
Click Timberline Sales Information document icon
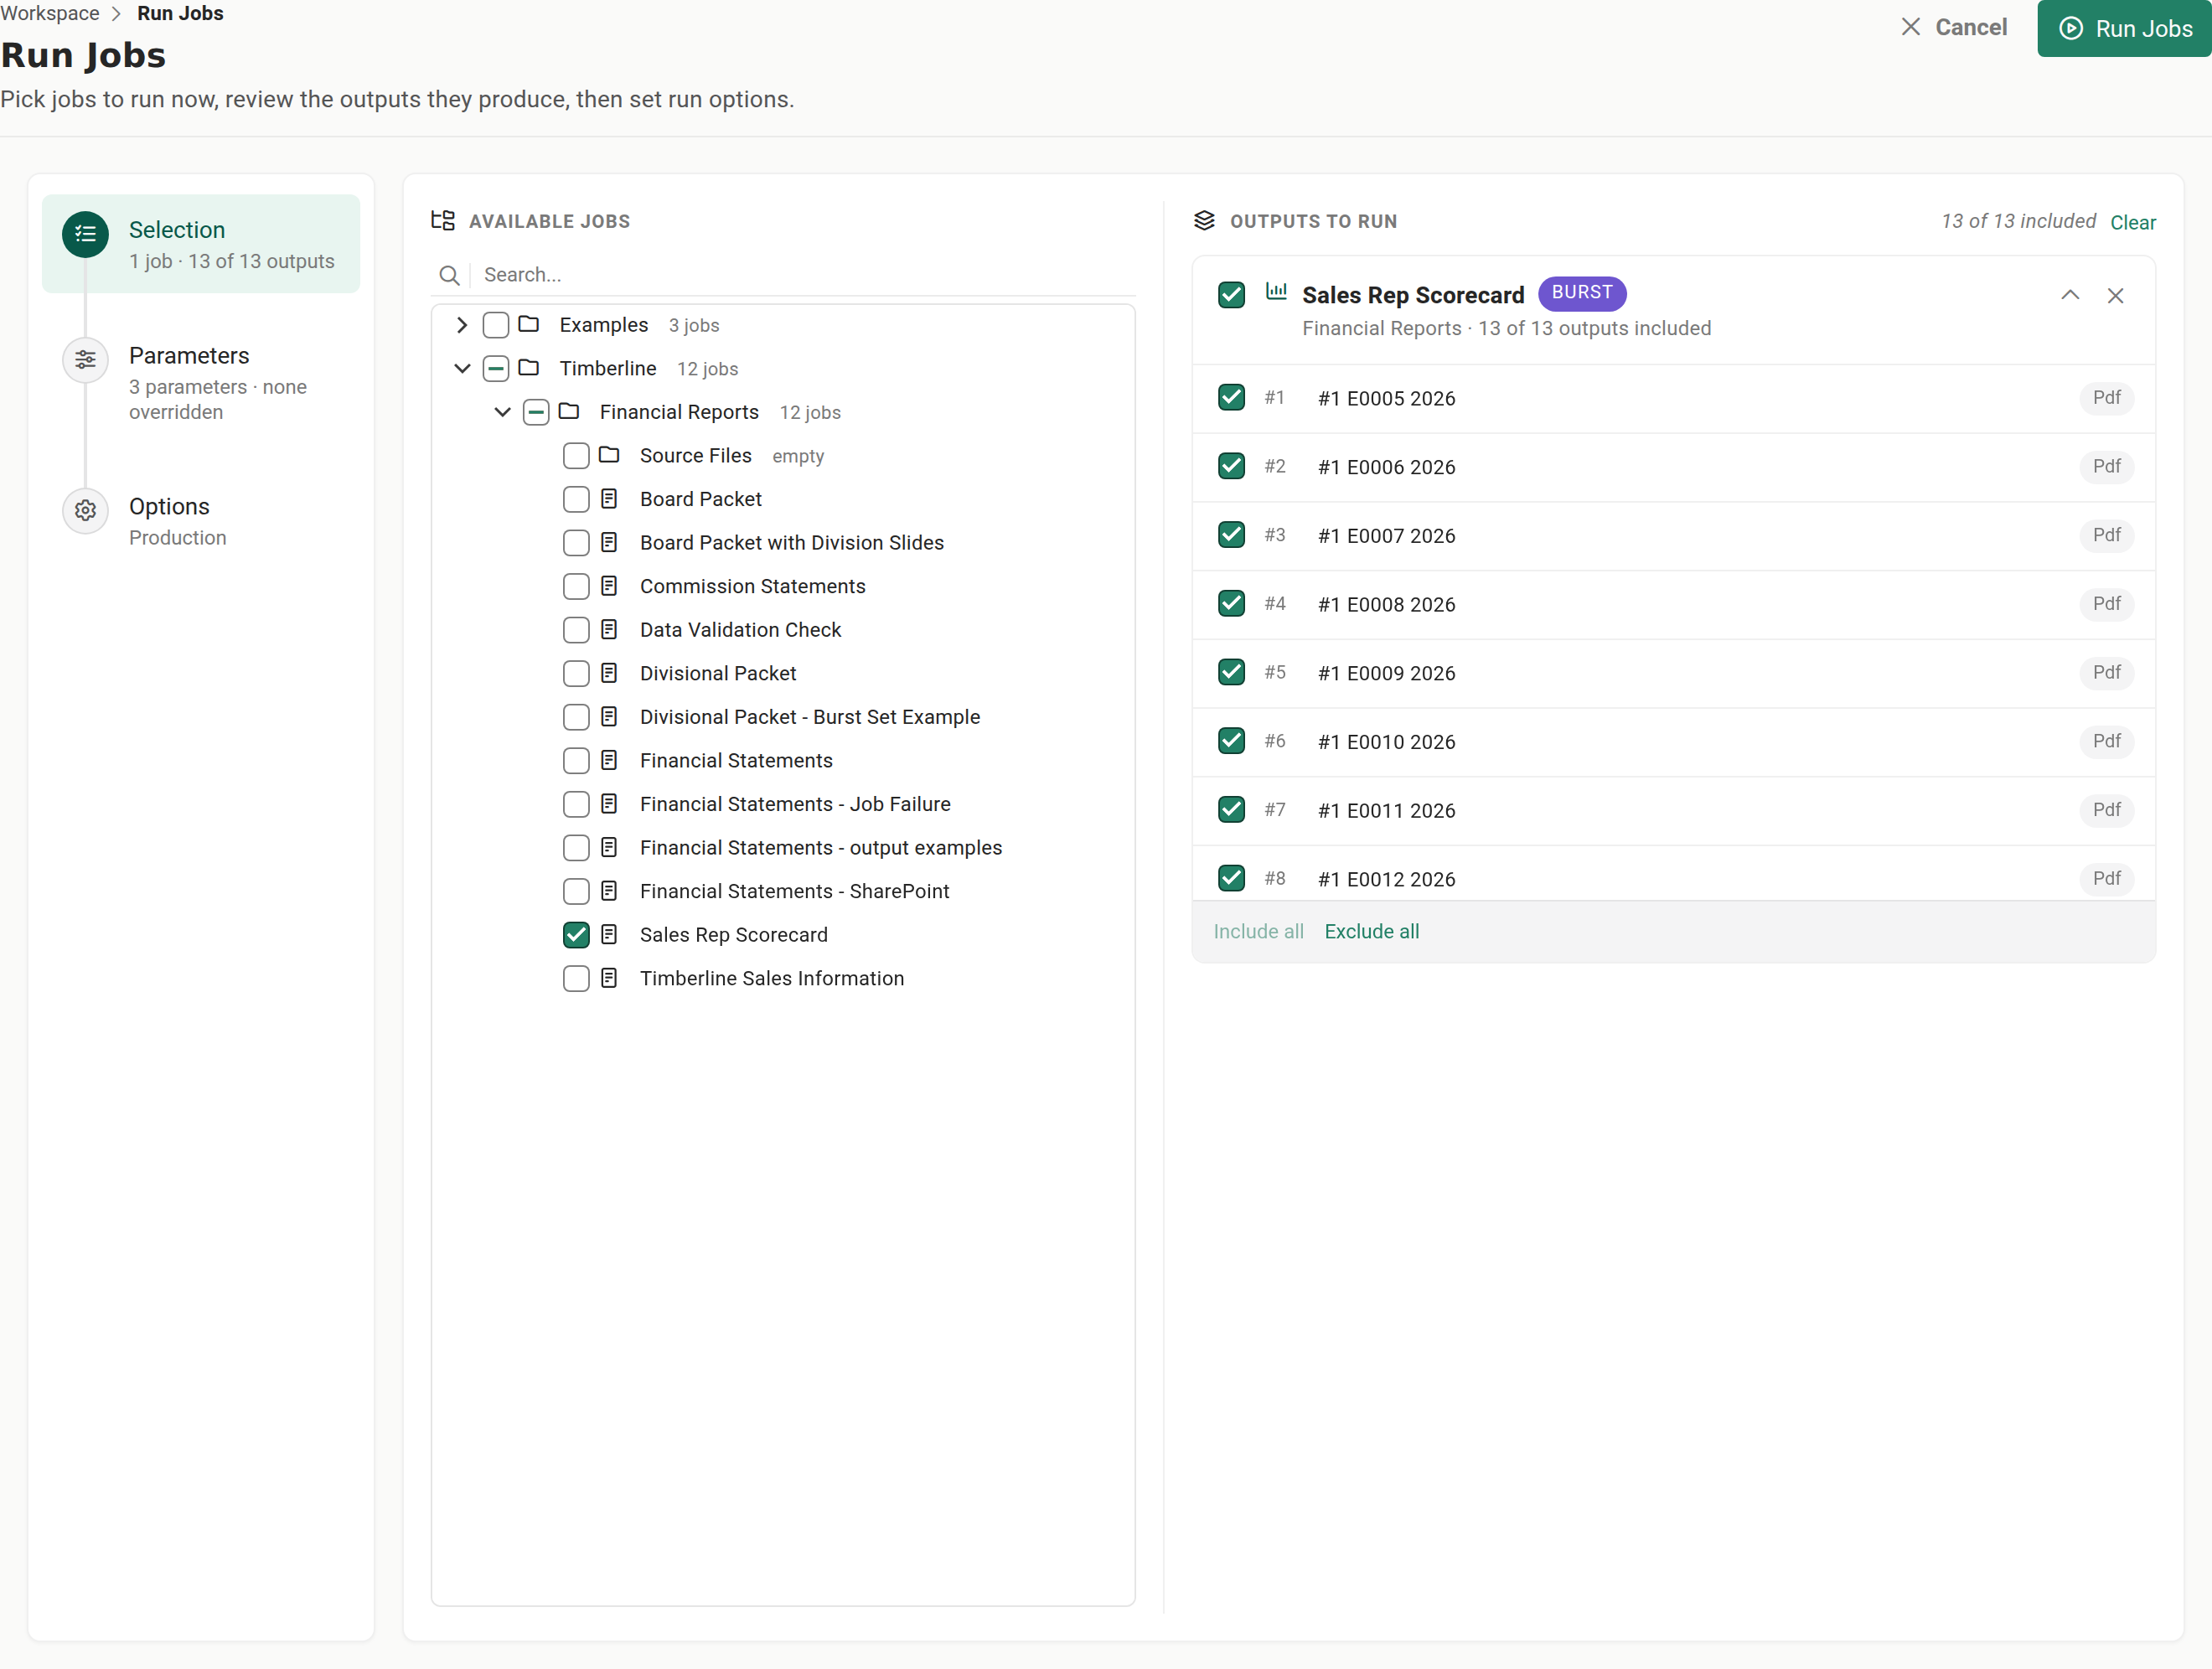pos(609,977)
